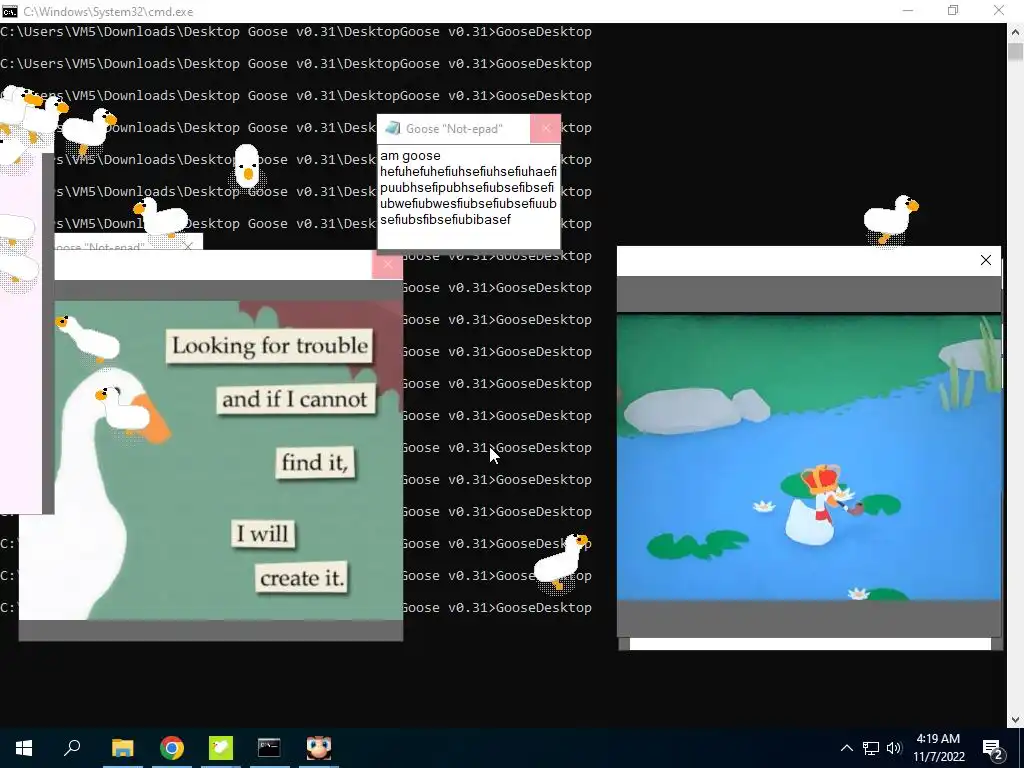Click "hefuhefuhefiuhsefiuhsefiuhaefi" line in Not-epad
Screen dimensions: 1024x768
(x=468, y=171)
